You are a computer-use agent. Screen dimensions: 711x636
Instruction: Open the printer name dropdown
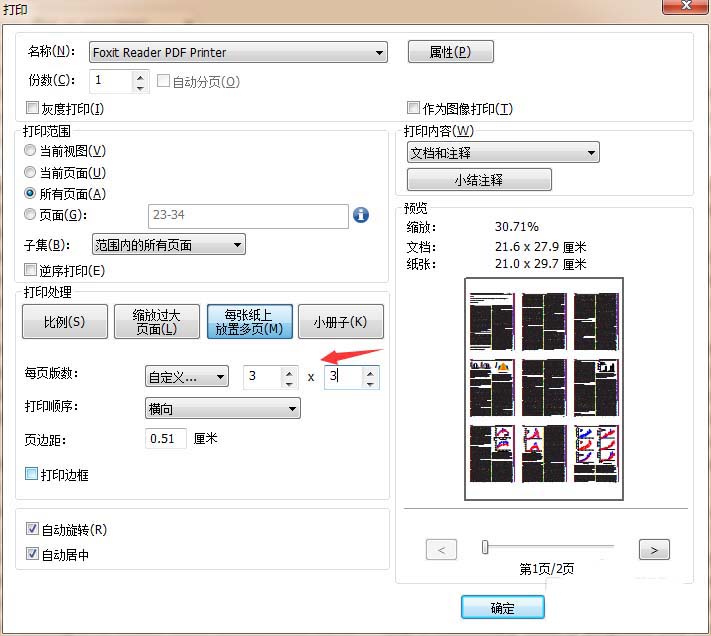379,52
